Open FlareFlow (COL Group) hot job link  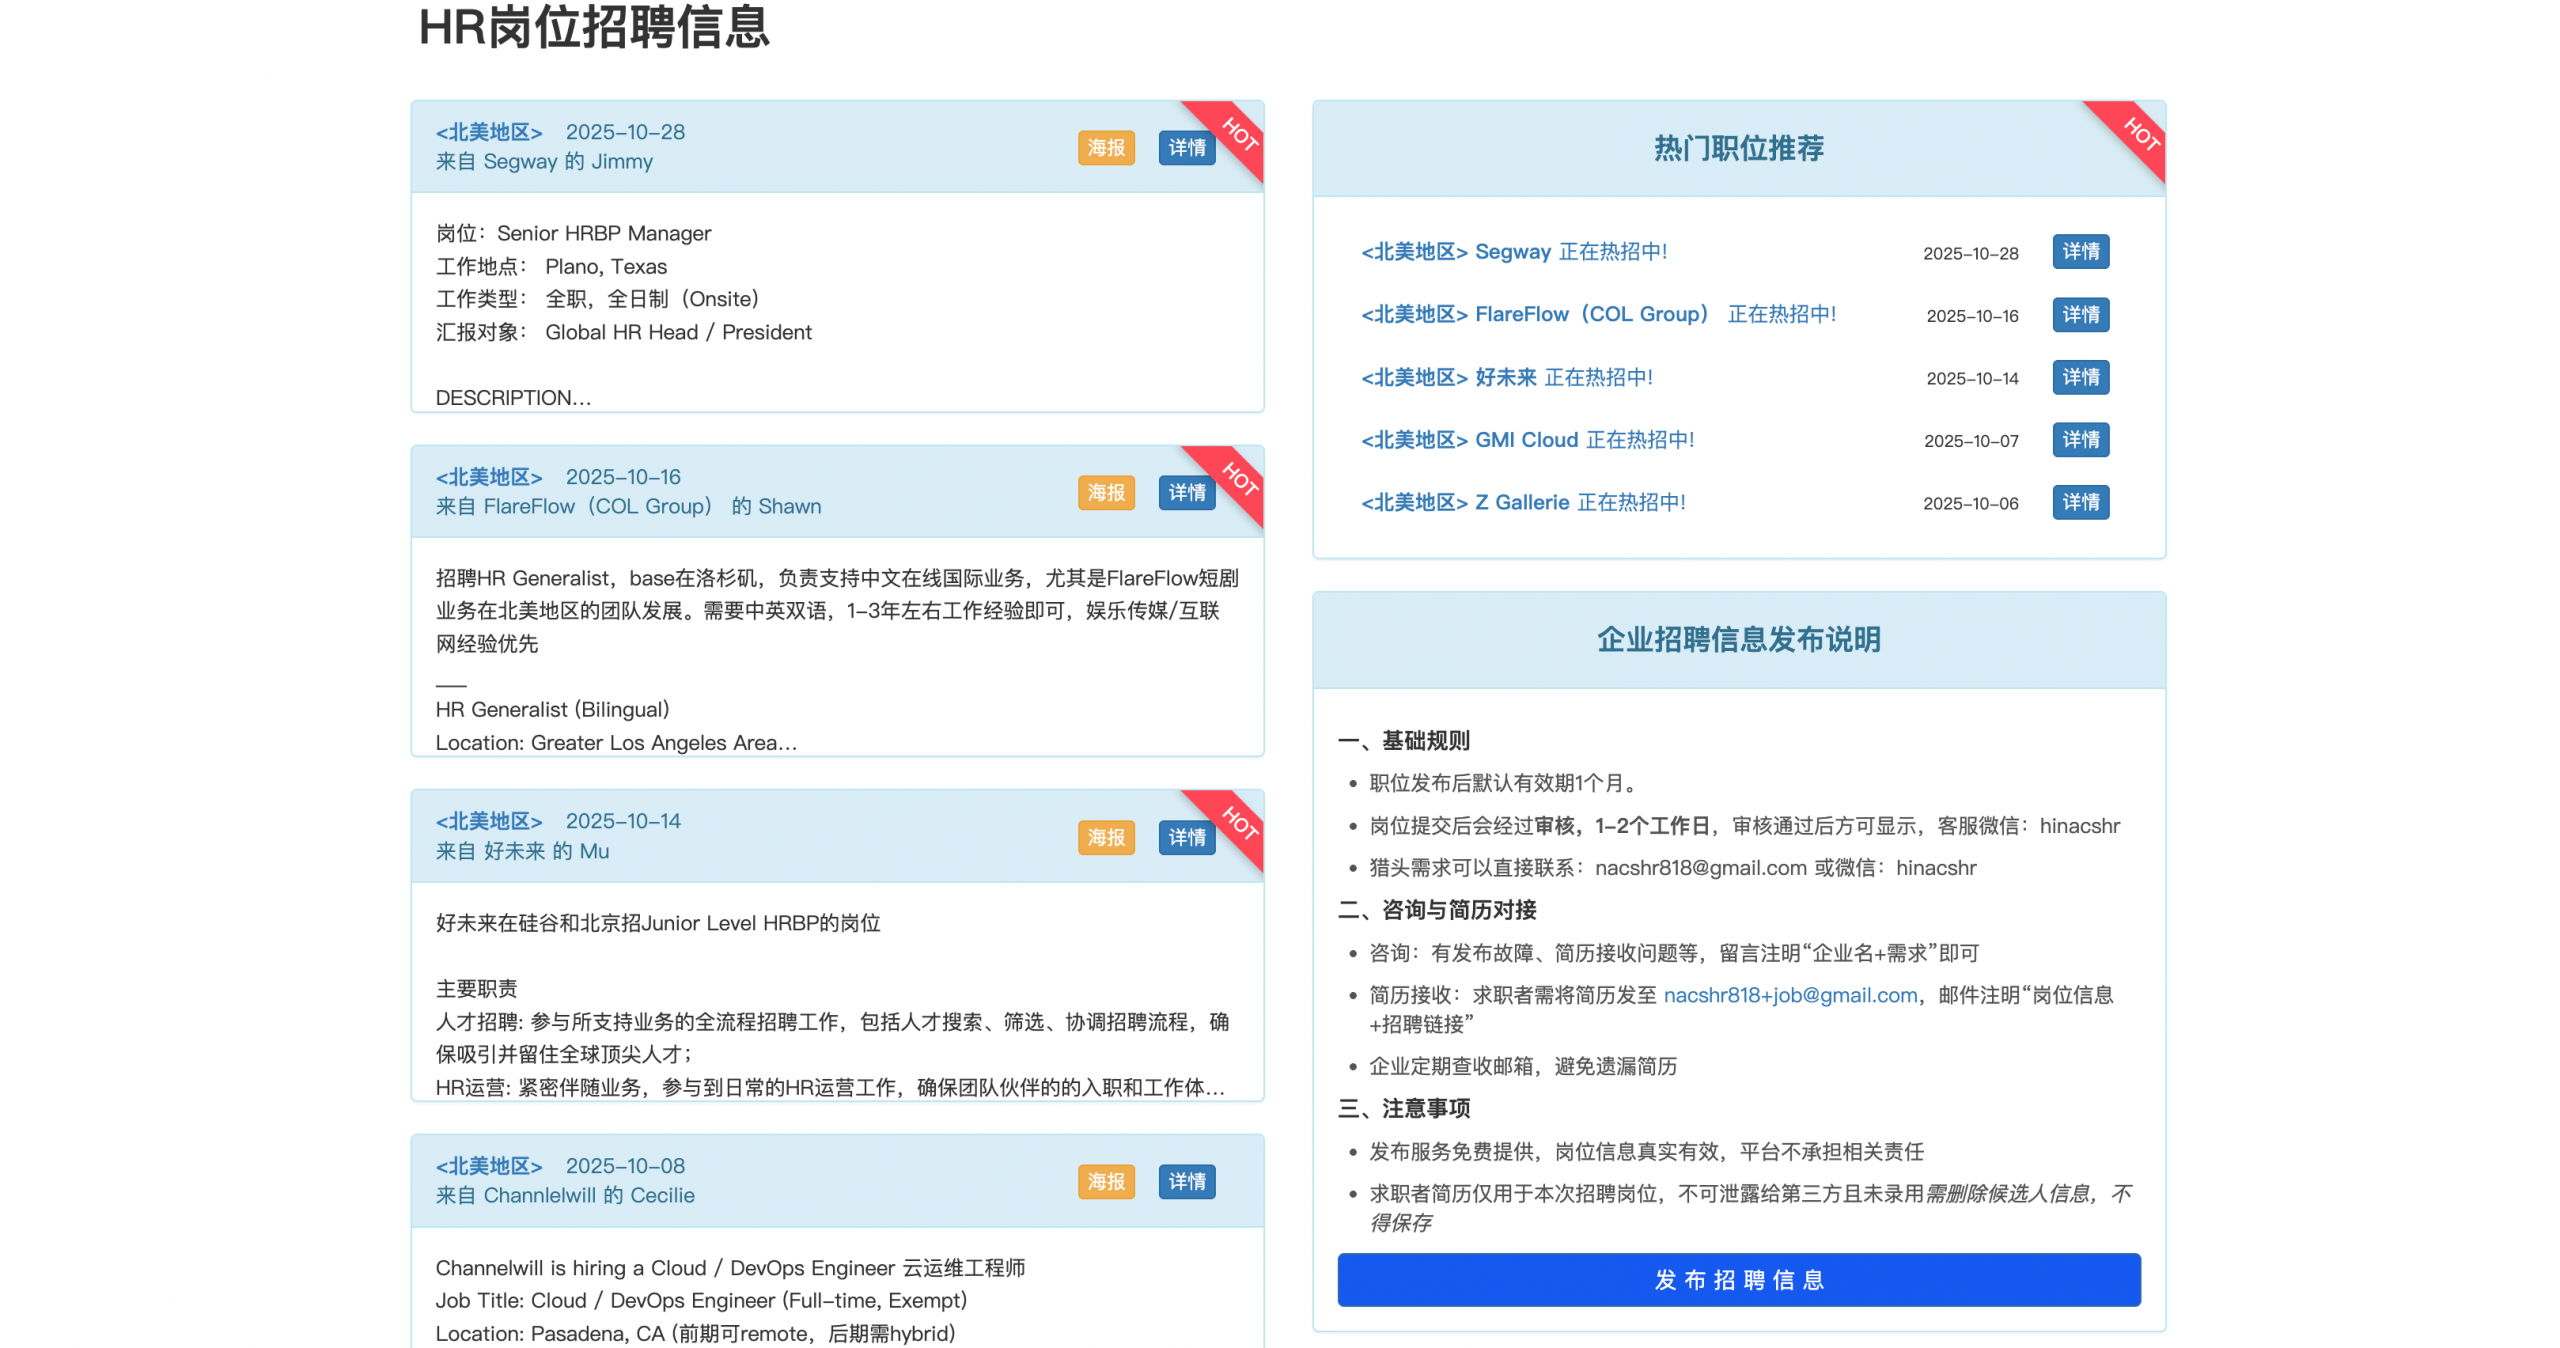point(1597,314)
